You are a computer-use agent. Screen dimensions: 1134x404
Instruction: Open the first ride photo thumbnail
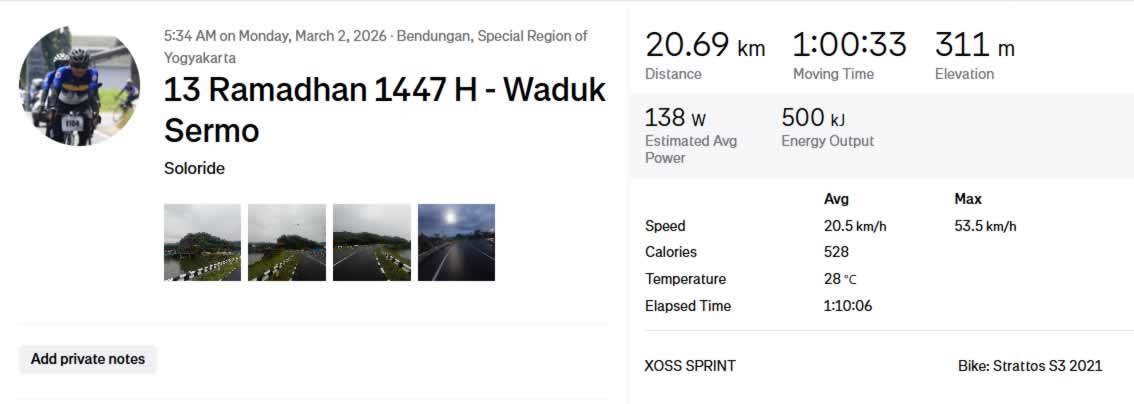[202, 242]
